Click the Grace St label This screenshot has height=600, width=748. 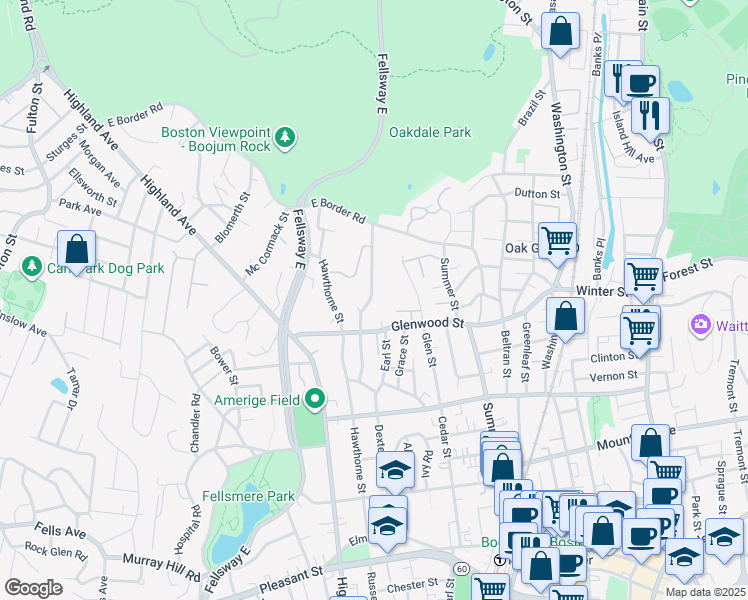point(402,355)
